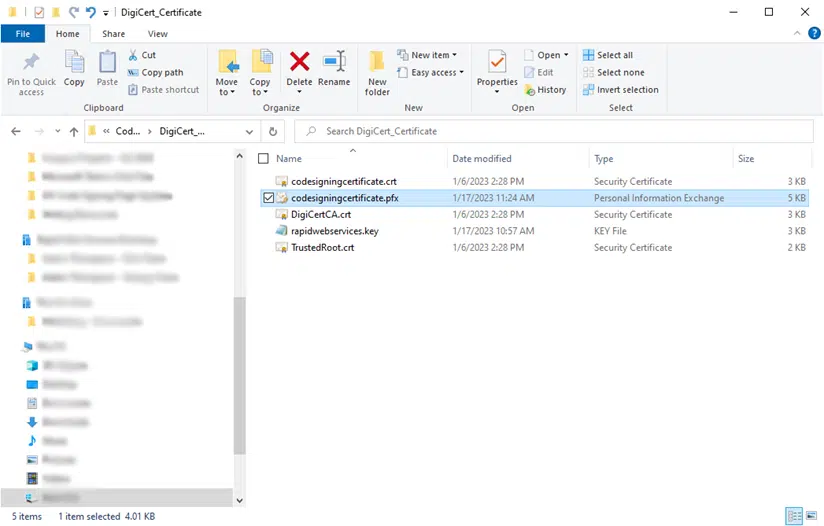Click Select none

(x=614, y=73)
